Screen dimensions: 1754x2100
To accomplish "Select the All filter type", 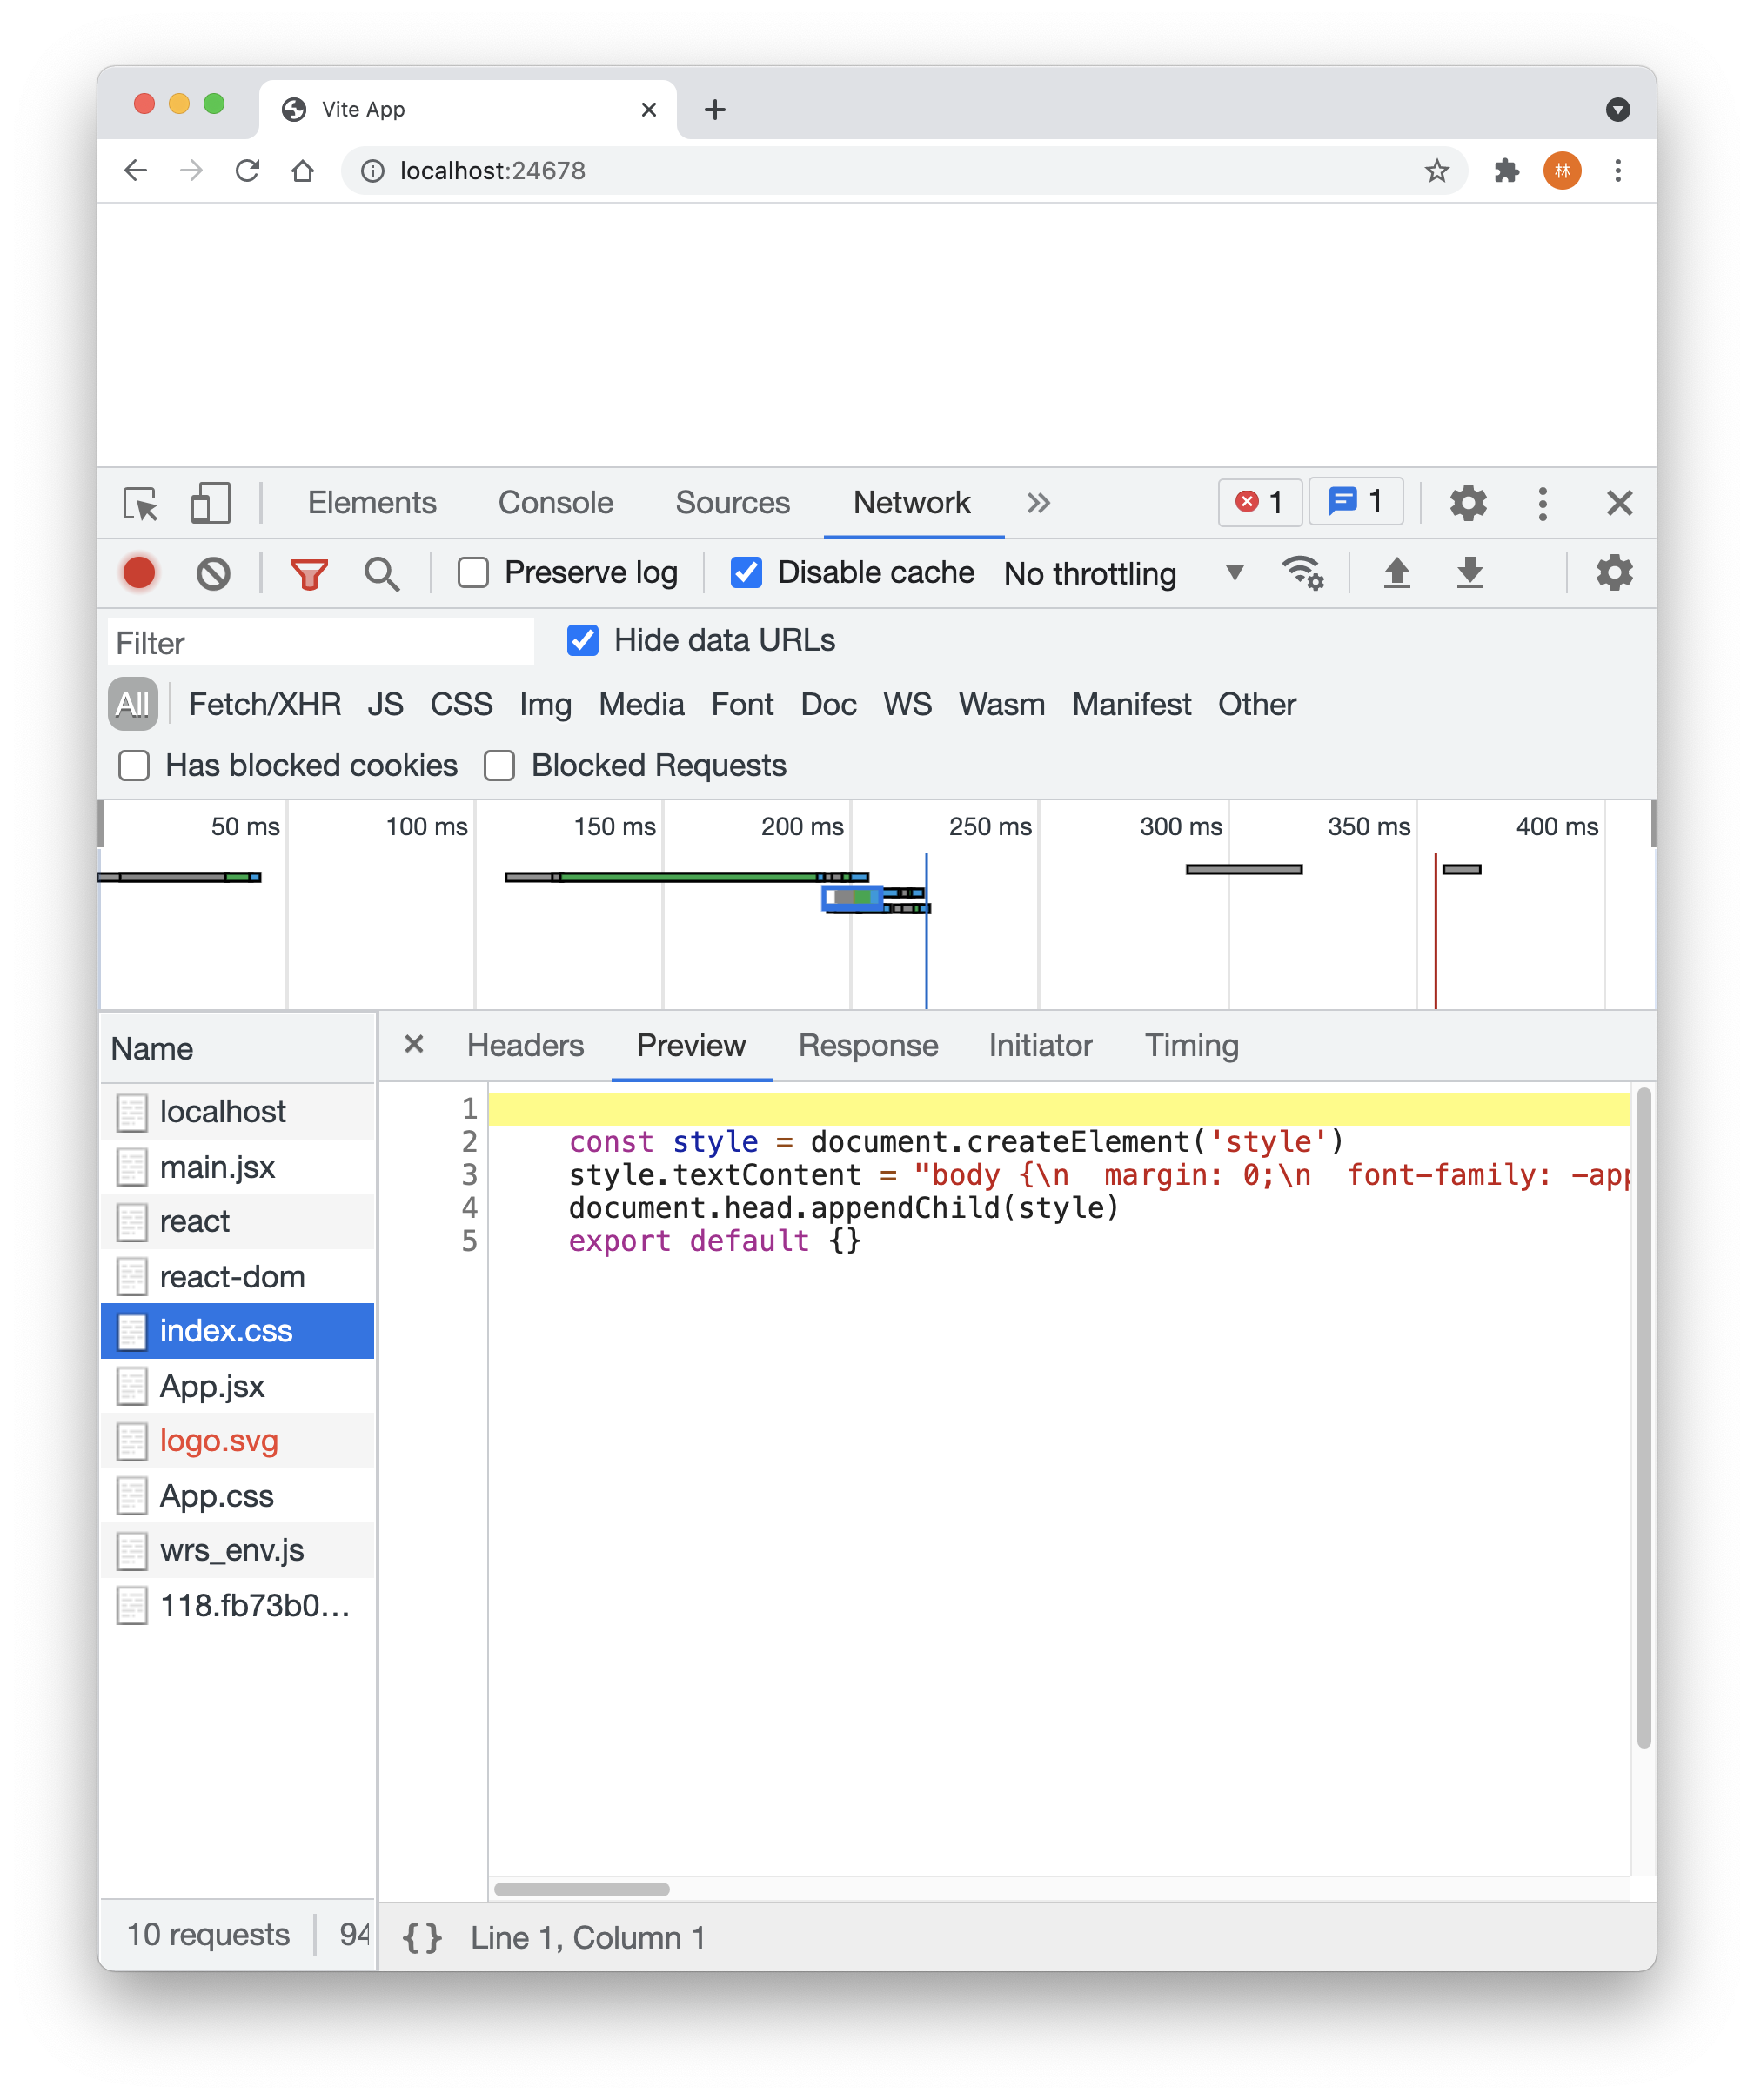I will point(133,704).
